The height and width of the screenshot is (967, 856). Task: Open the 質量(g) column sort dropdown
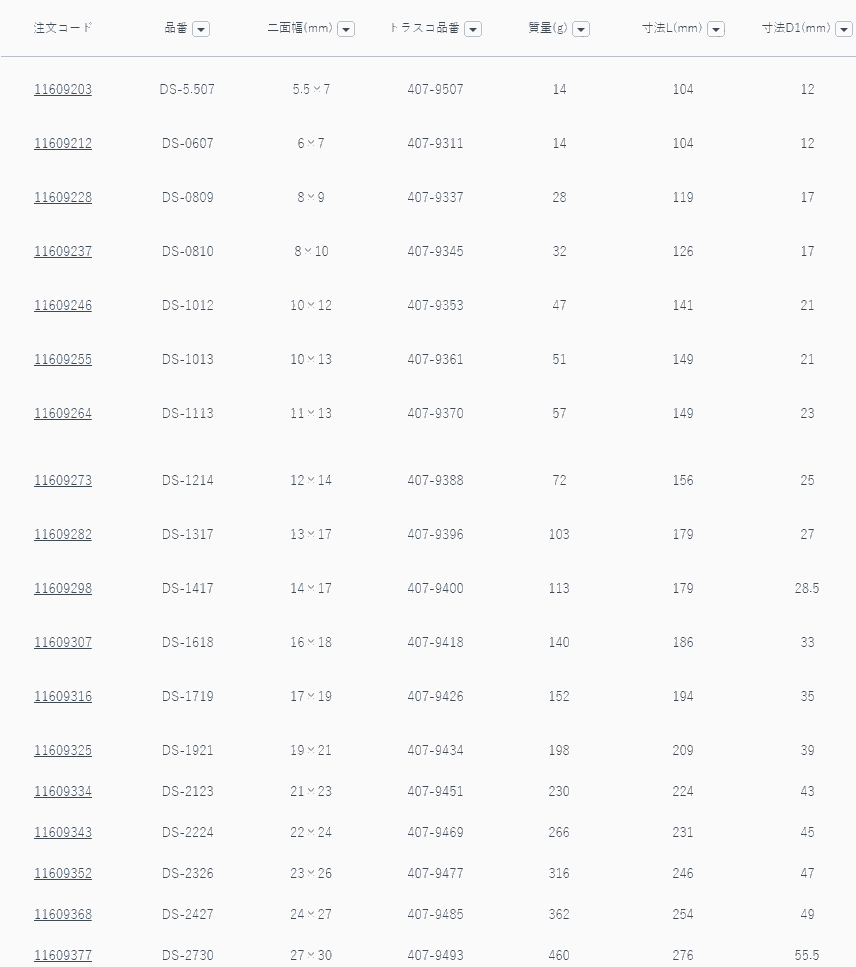[581, 29]
